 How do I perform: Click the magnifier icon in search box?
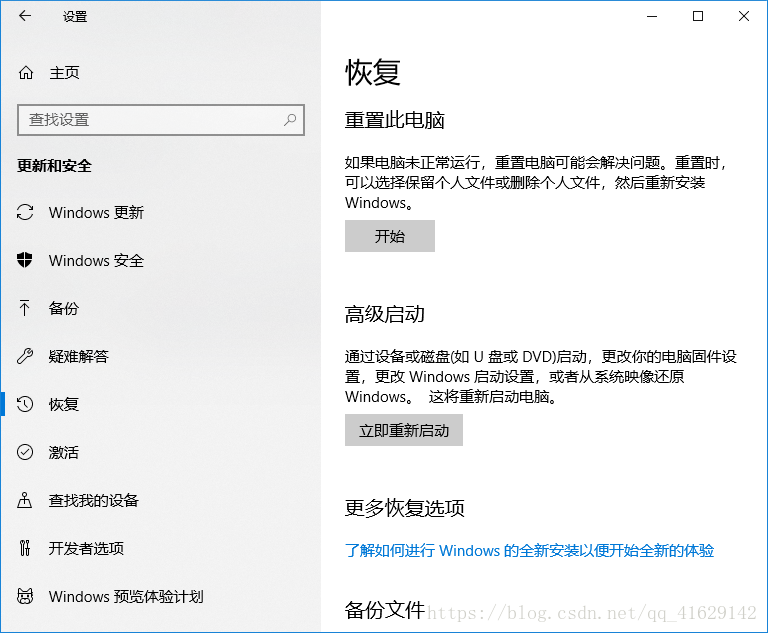(290, 120)
